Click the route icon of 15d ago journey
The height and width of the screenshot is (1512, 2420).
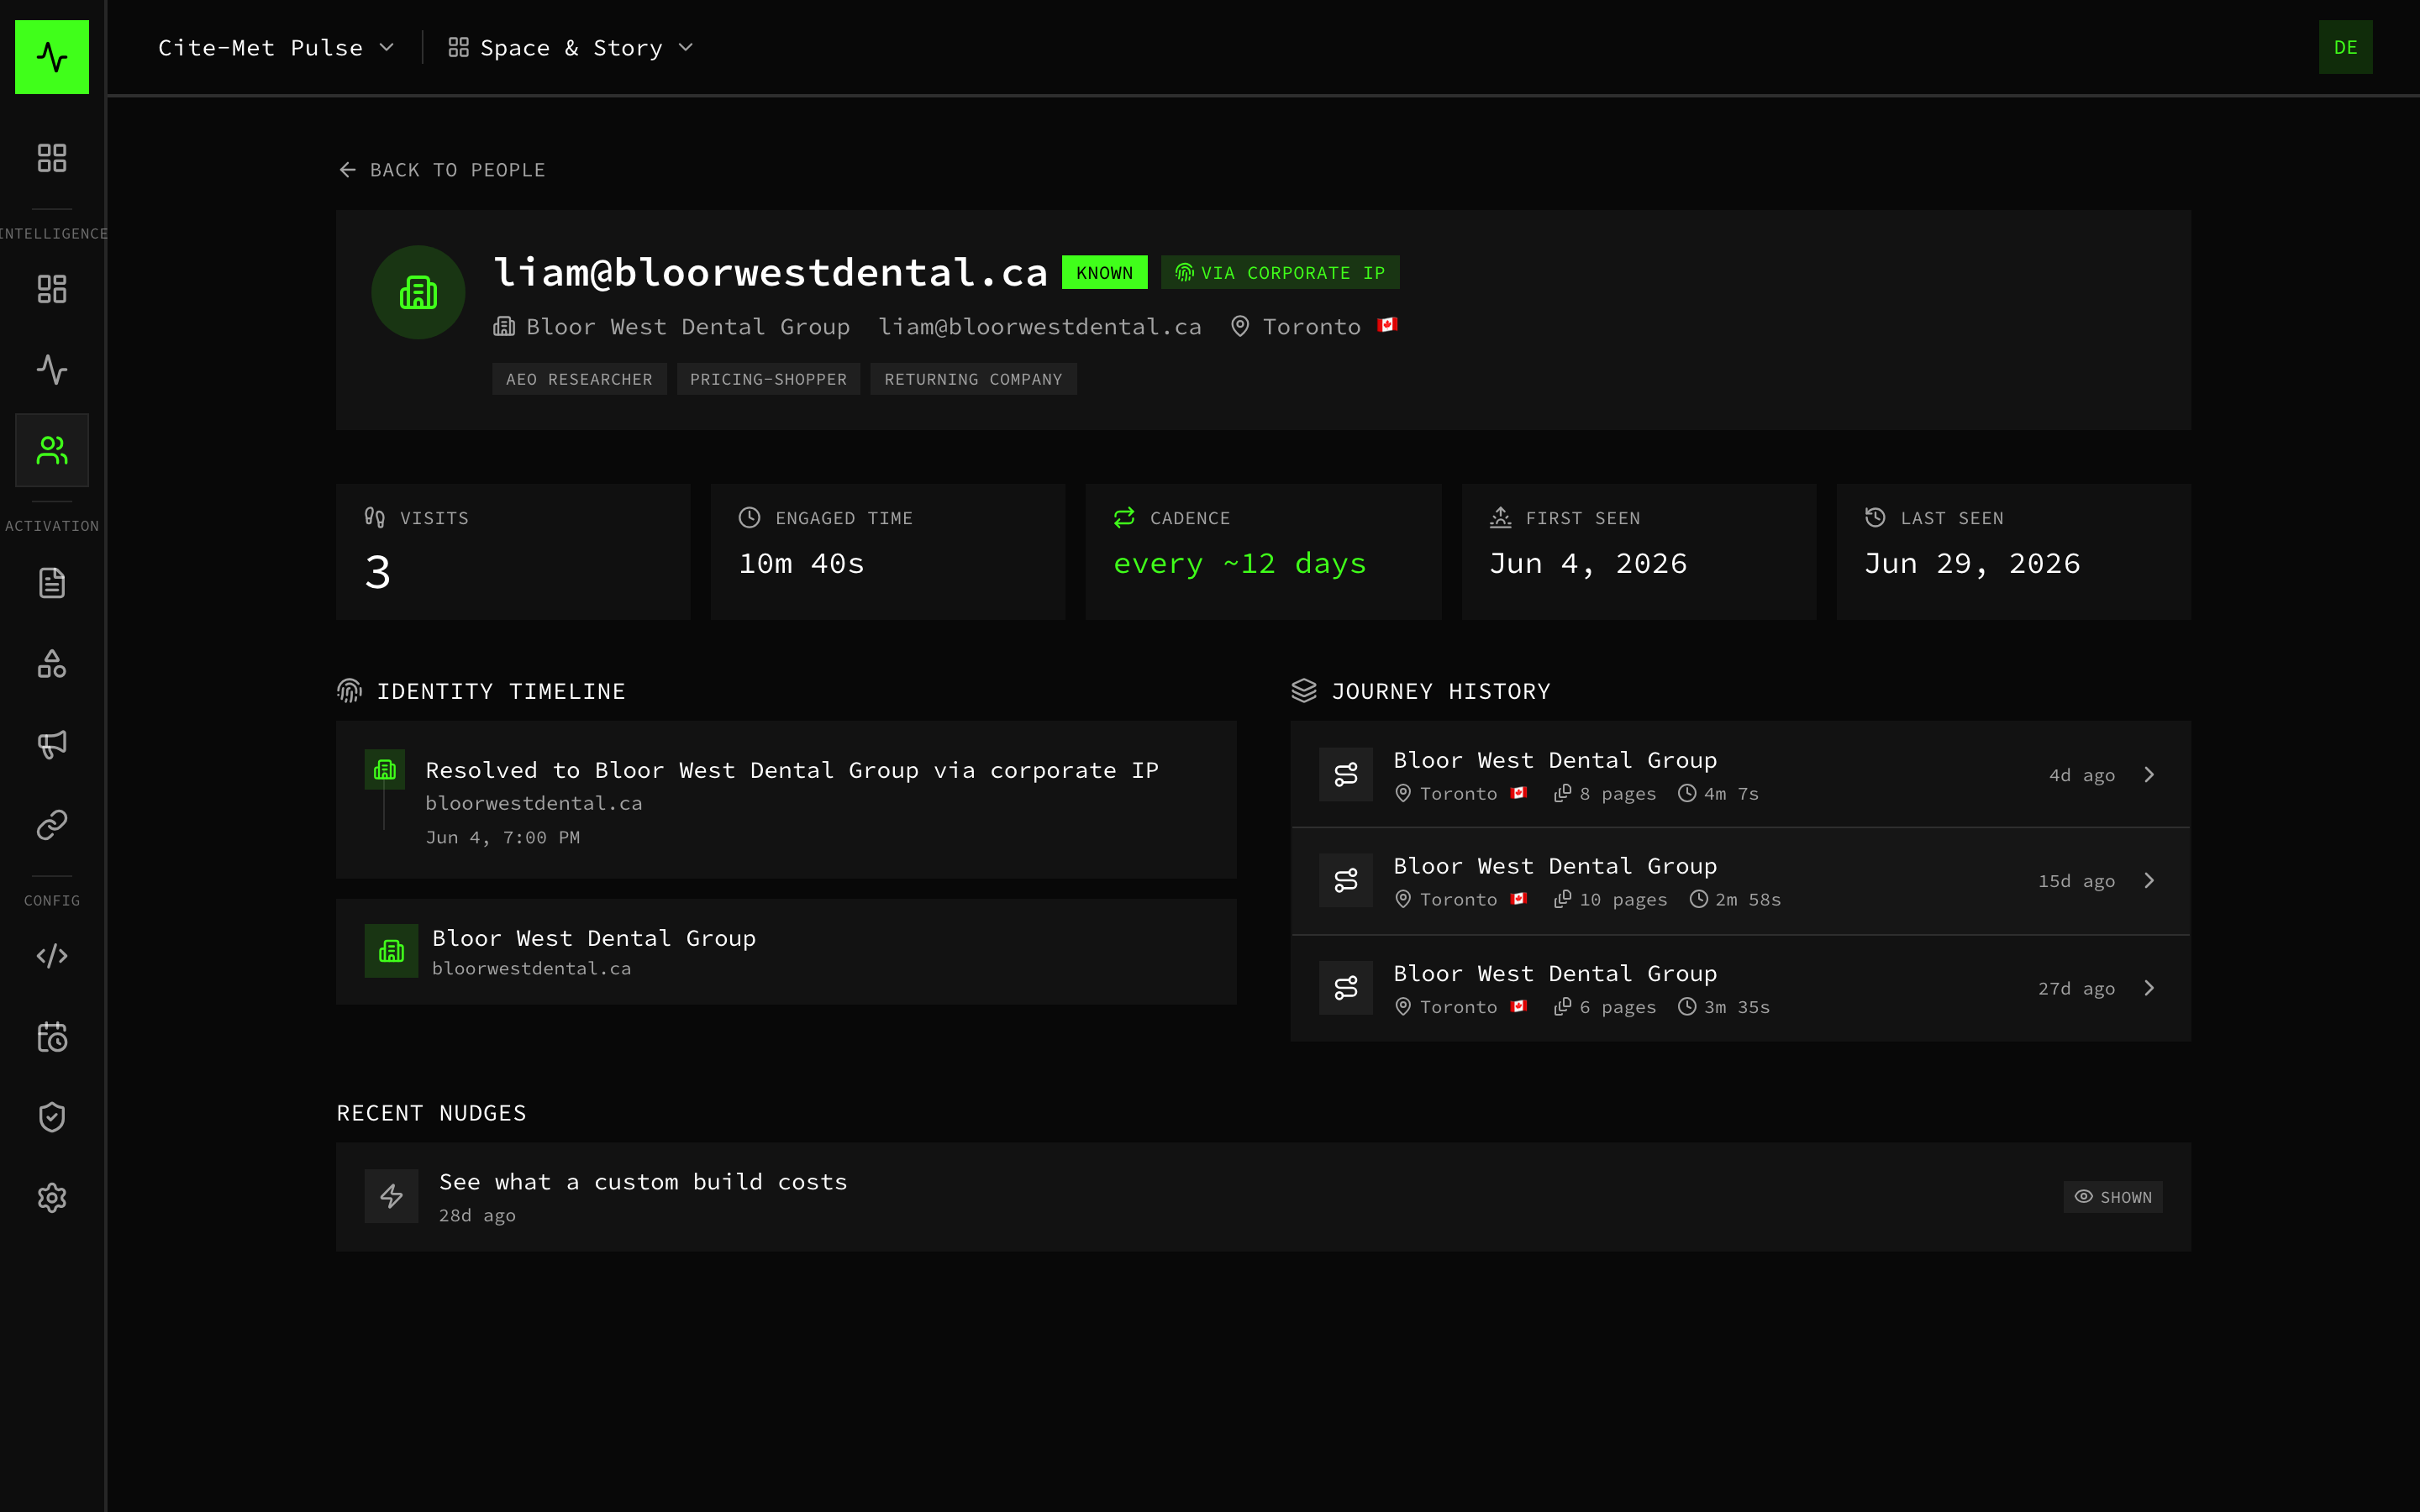[1346, 881]
